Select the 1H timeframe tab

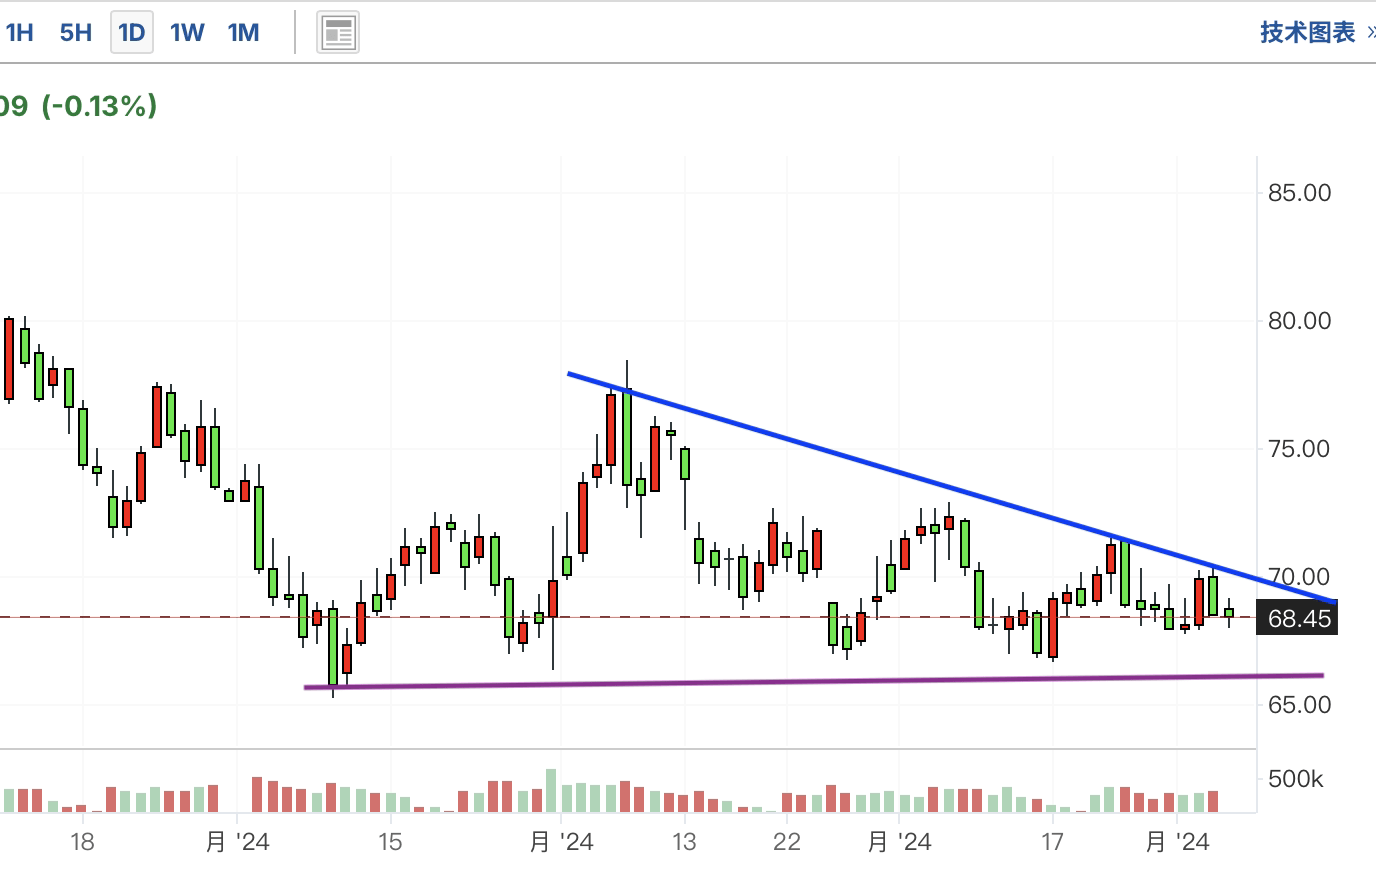20,33
